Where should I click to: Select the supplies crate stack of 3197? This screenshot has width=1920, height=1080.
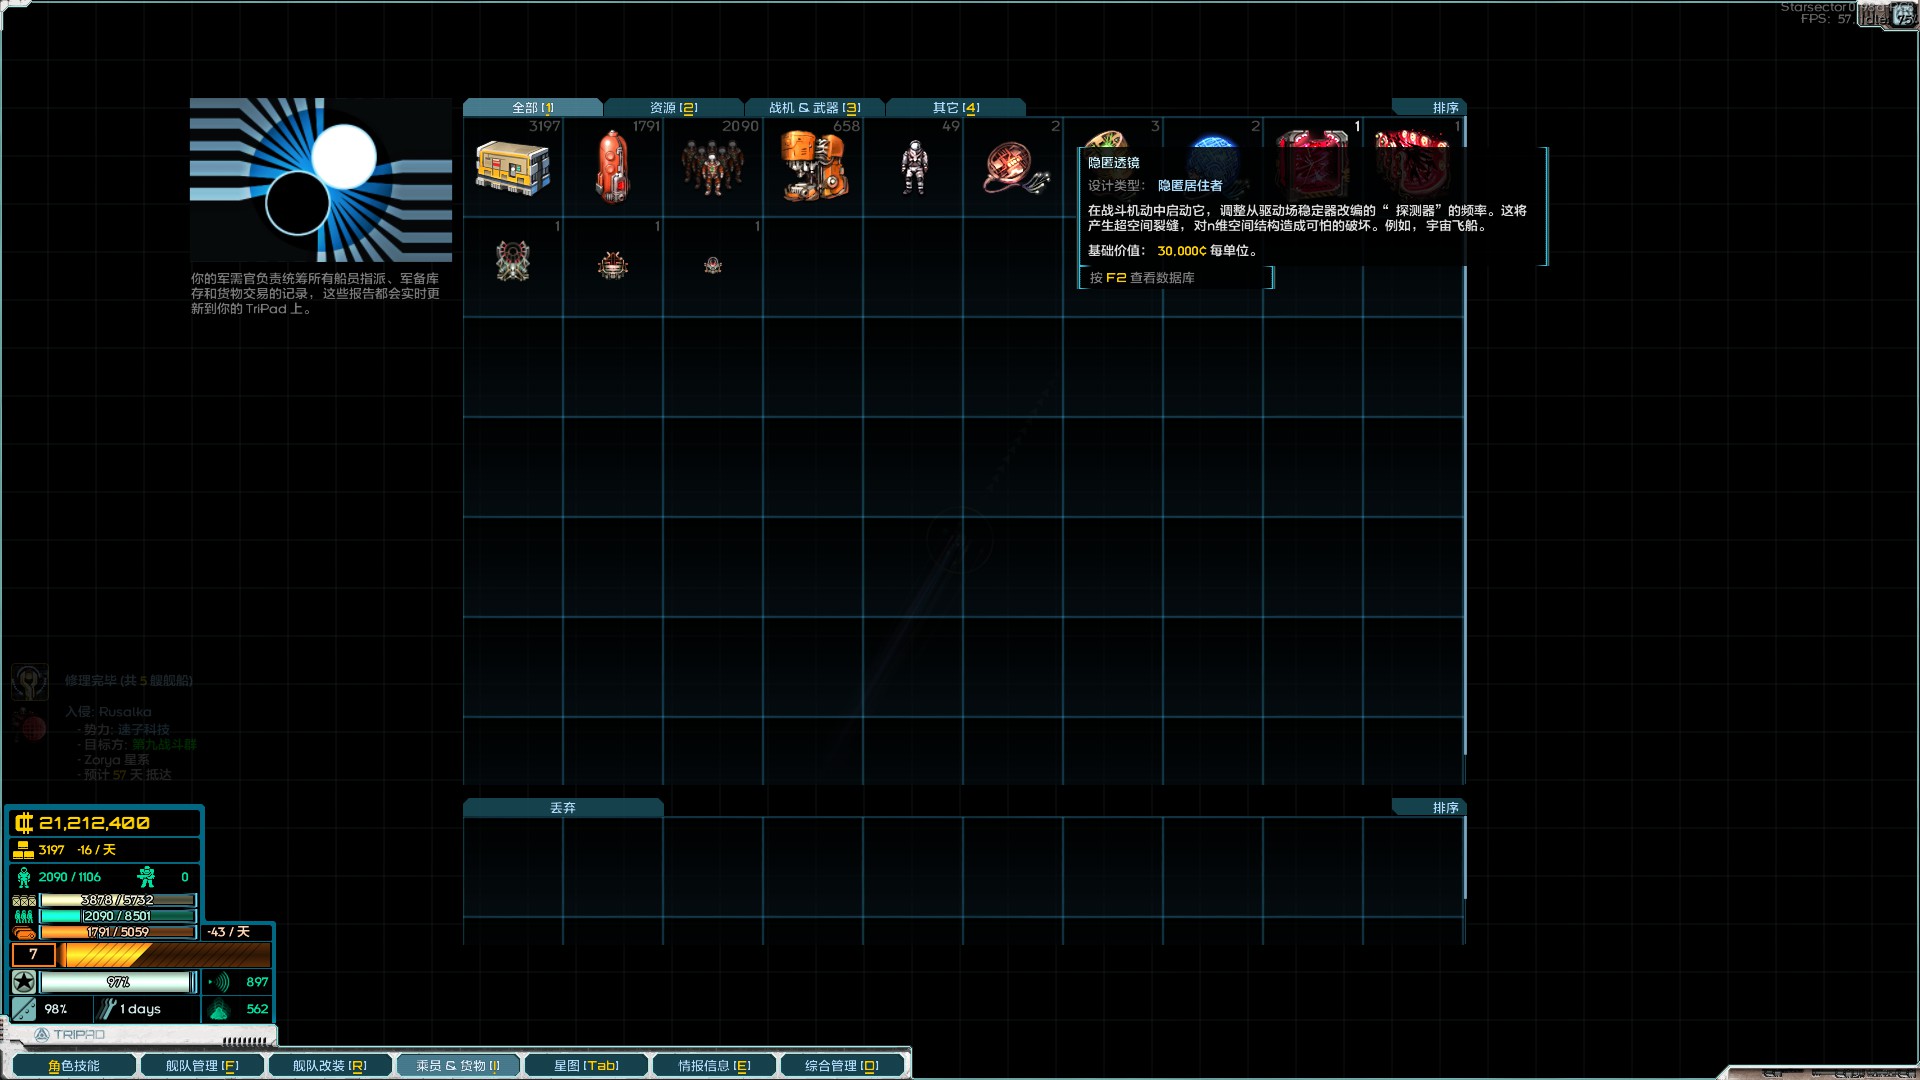(512, 167)
